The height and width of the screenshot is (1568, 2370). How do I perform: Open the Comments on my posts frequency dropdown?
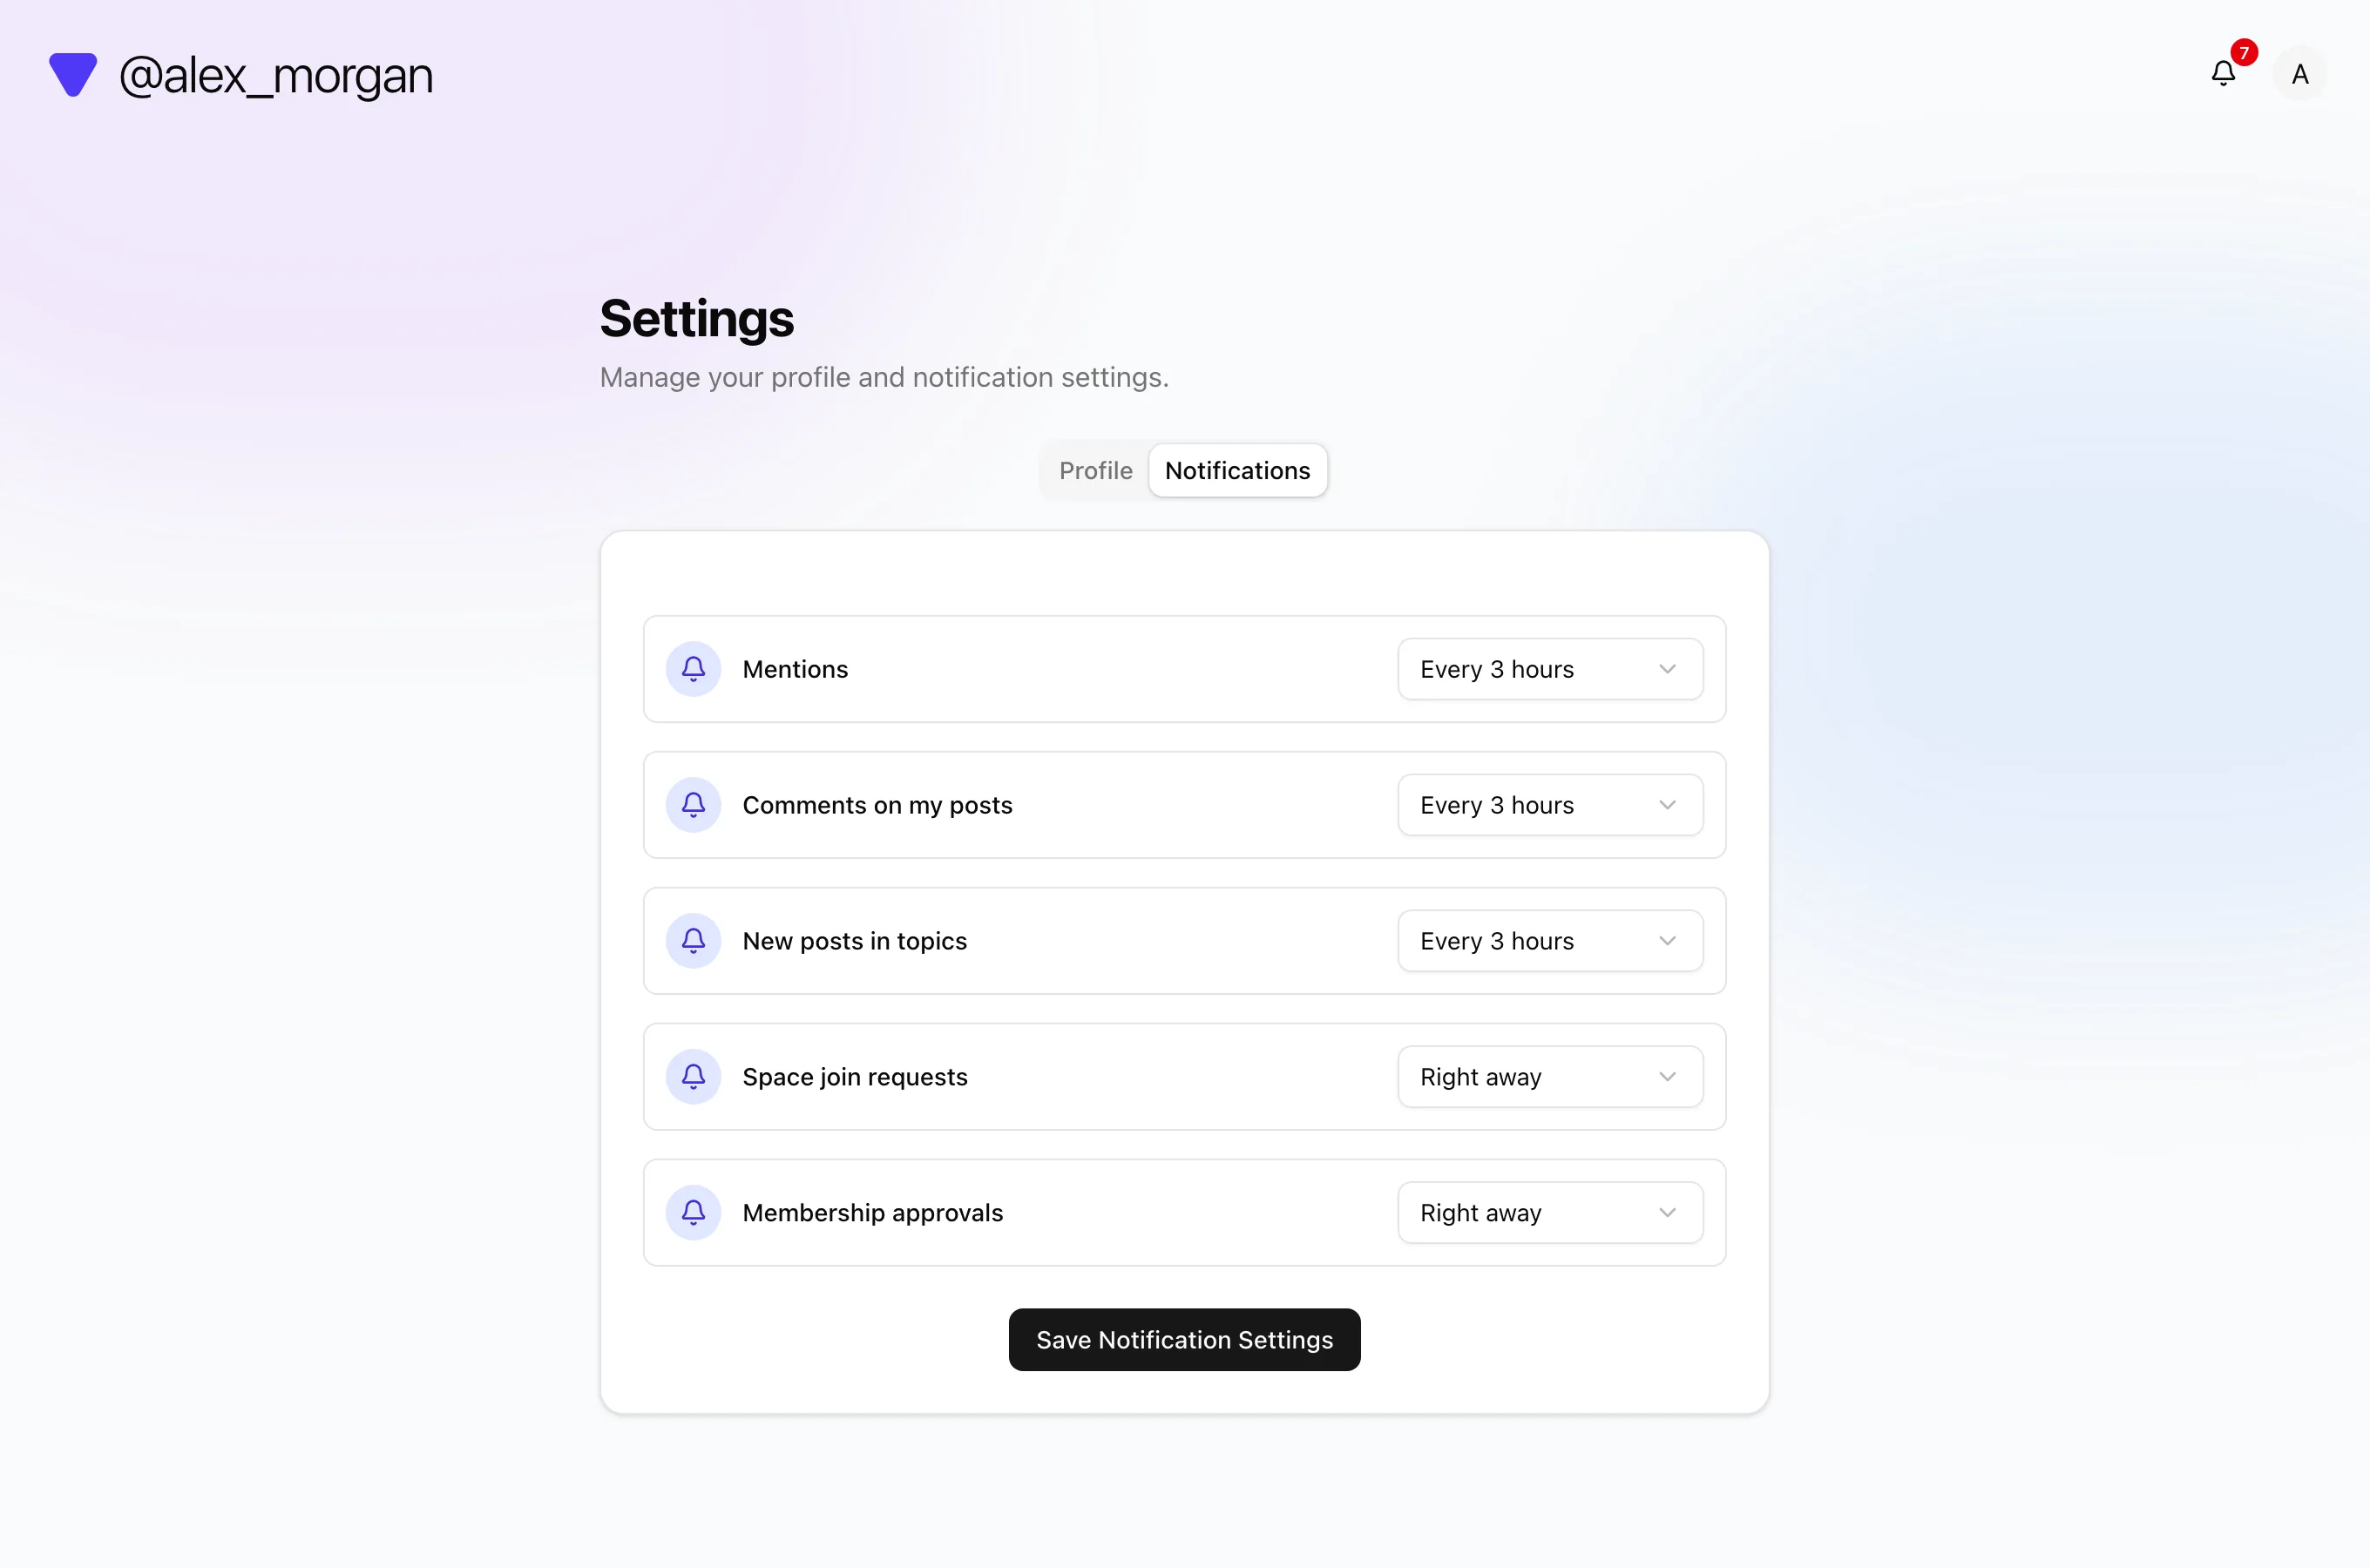pyautogui.click(x=1550, y=805)
